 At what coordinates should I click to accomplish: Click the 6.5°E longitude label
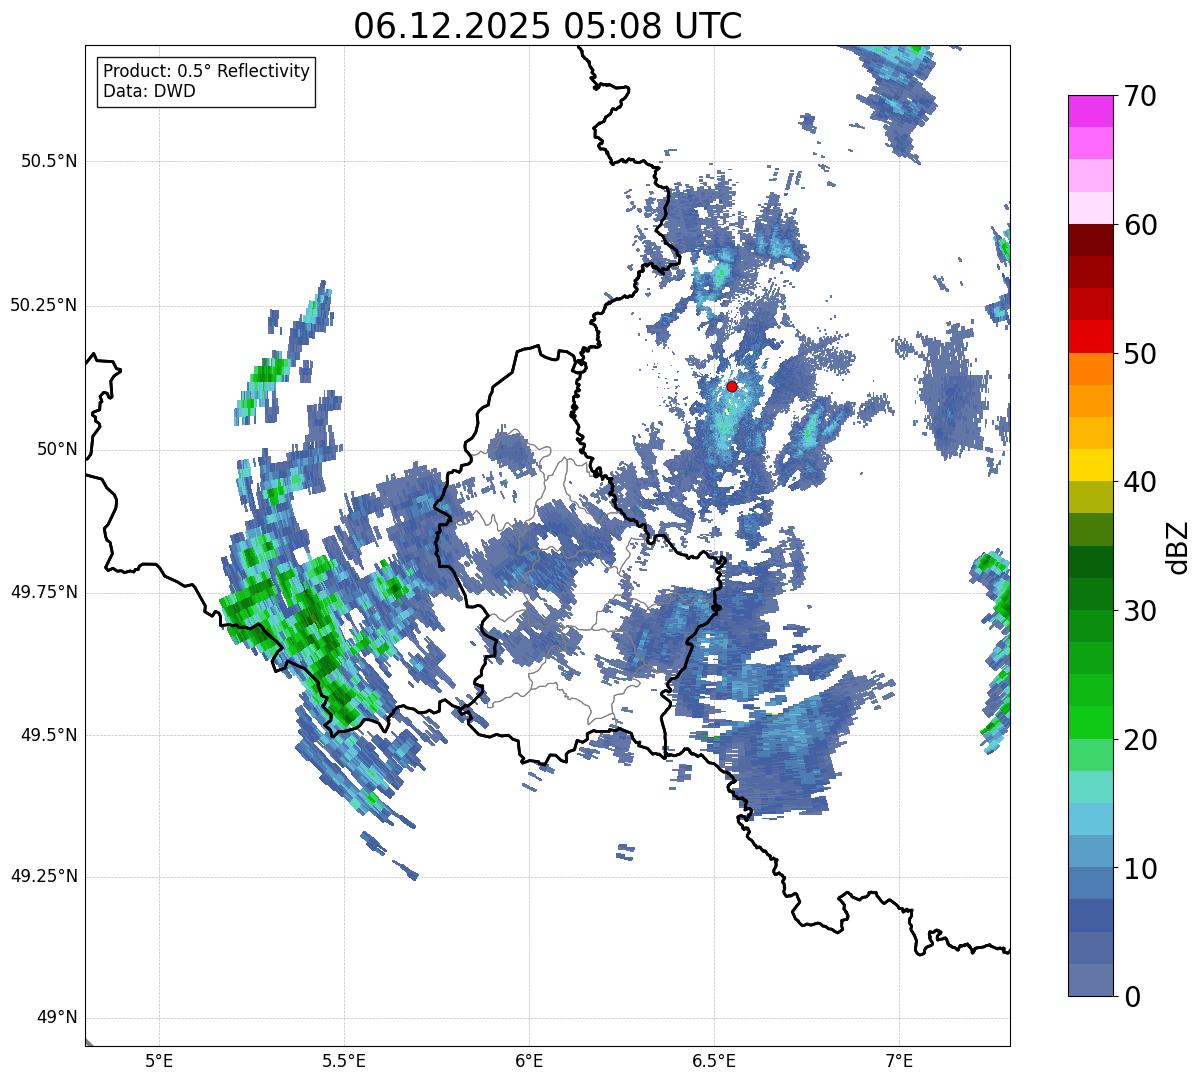(714, 1061)
